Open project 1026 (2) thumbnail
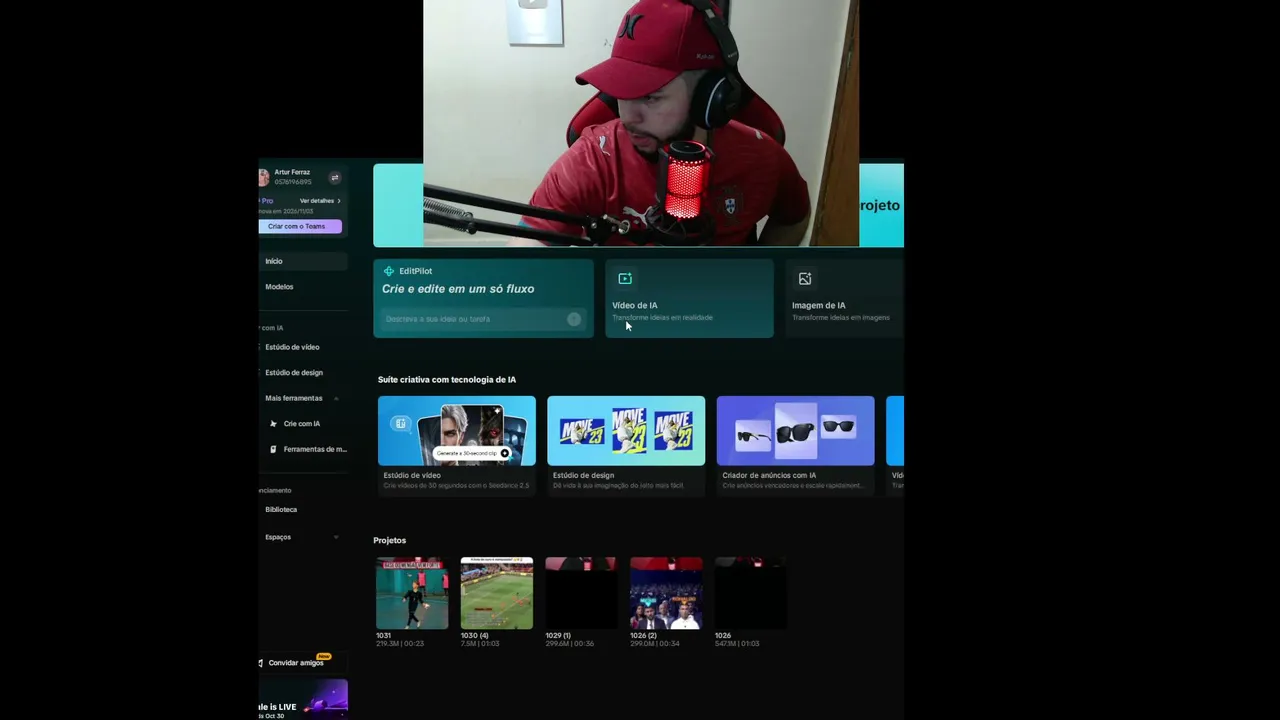Screen dimensions: 1280x720 coord(666,593)
